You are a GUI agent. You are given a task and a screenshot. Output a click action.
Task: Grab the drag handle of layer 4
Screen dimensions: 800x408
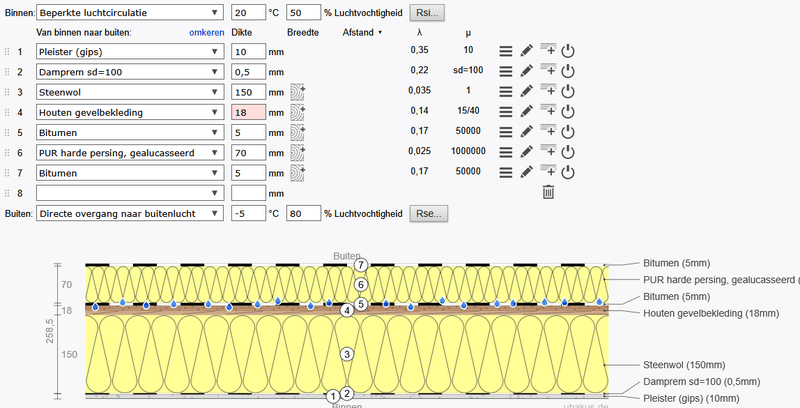pyautogui.click(x=7, y=112)
